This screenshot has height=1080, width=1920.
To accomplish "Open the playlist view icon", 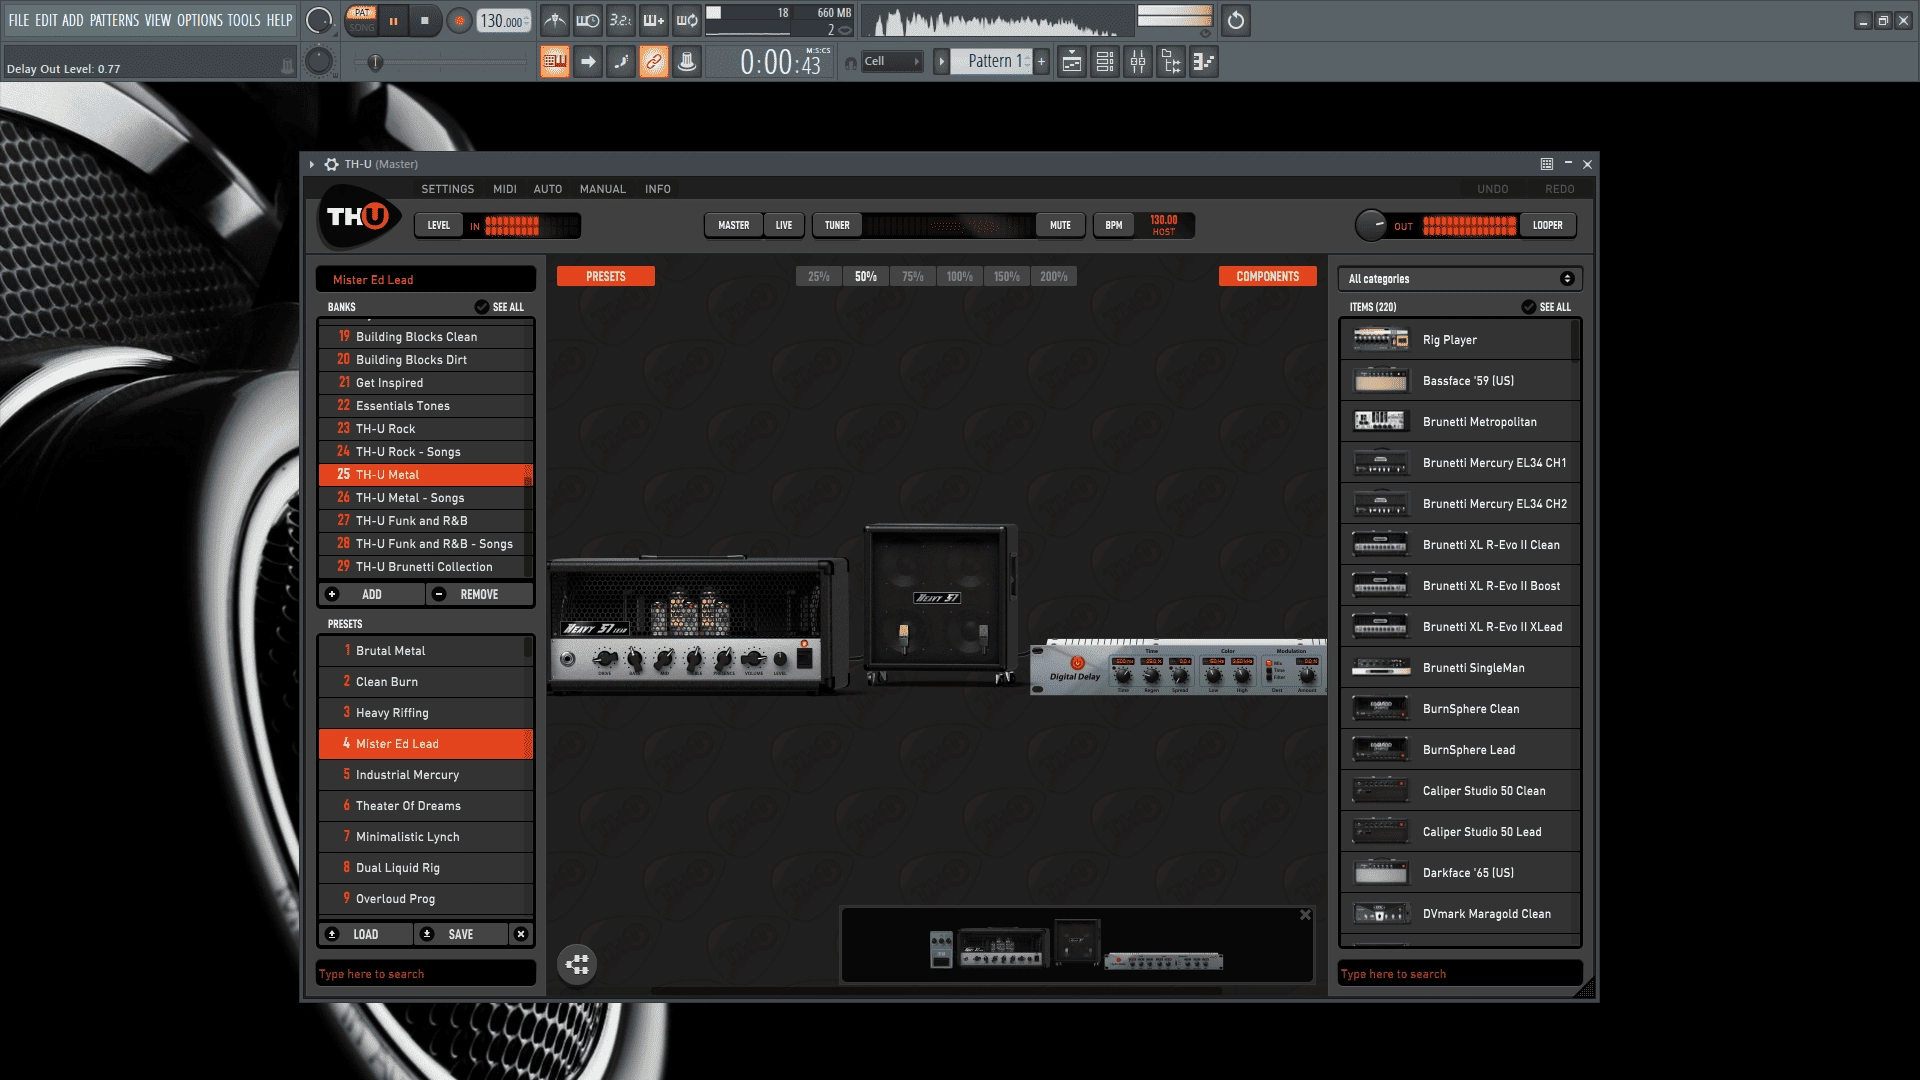I will pyautogui.click(x=1072, y=62).
